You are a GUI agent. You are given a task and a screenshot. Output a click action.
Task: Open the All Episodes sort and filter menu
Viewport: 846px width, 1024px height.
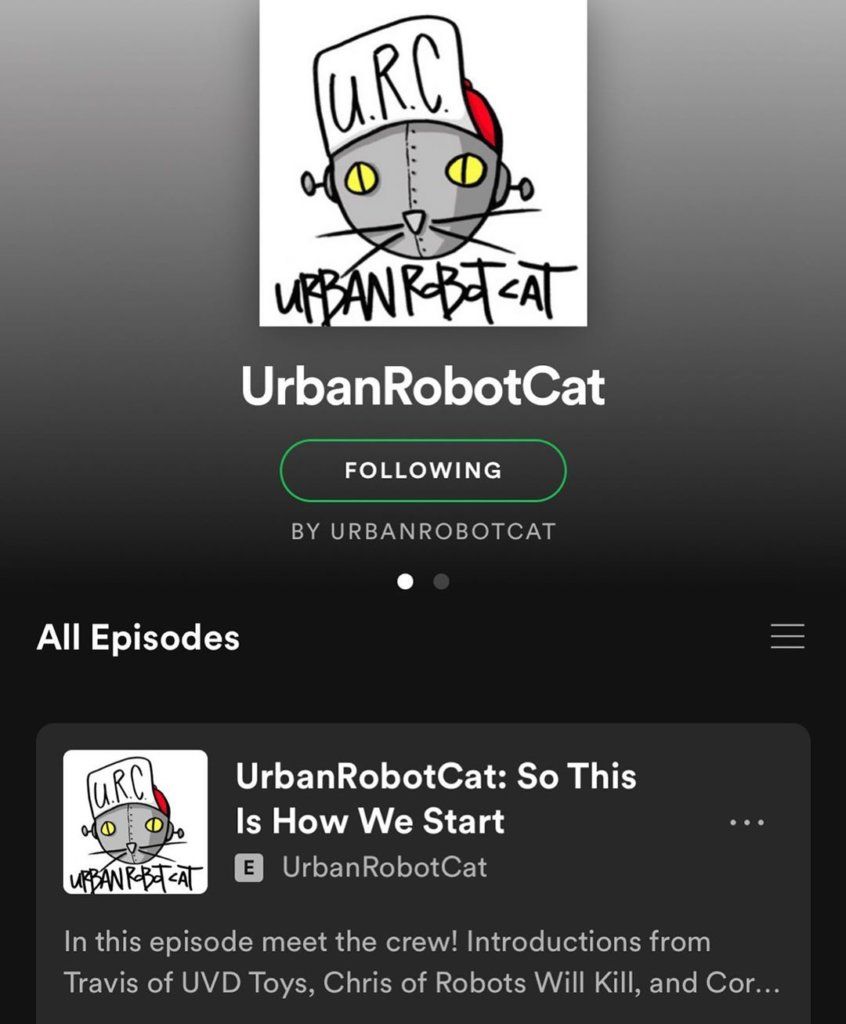[x=787, y=635]
